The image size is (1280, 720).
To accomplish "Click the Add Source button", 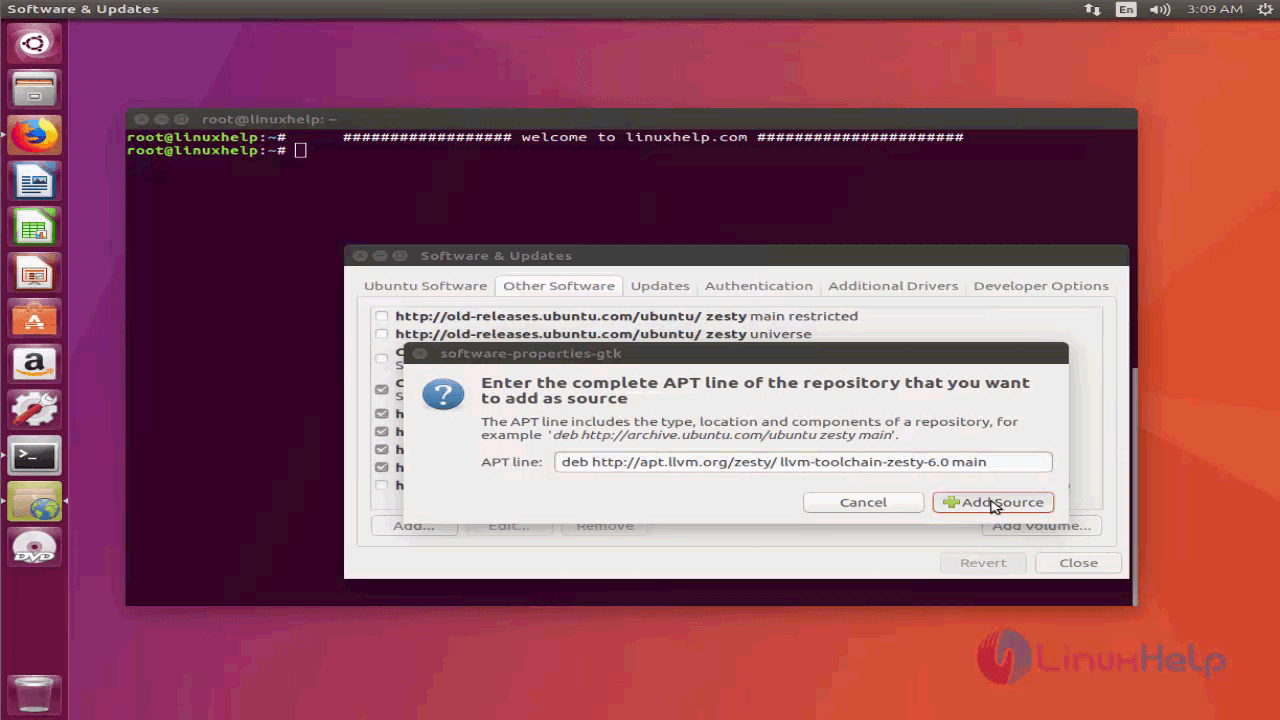I will pos(993,502).
